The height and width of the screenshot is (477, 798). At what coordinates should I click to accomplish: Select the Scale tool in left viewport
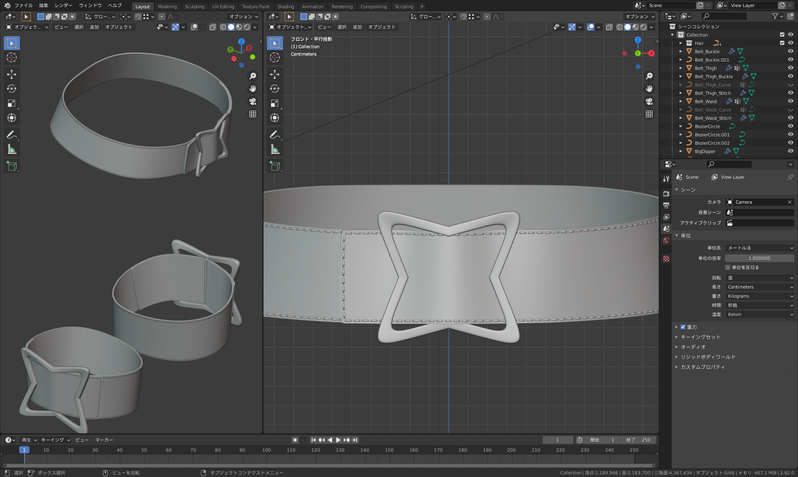tap(12, 103)
